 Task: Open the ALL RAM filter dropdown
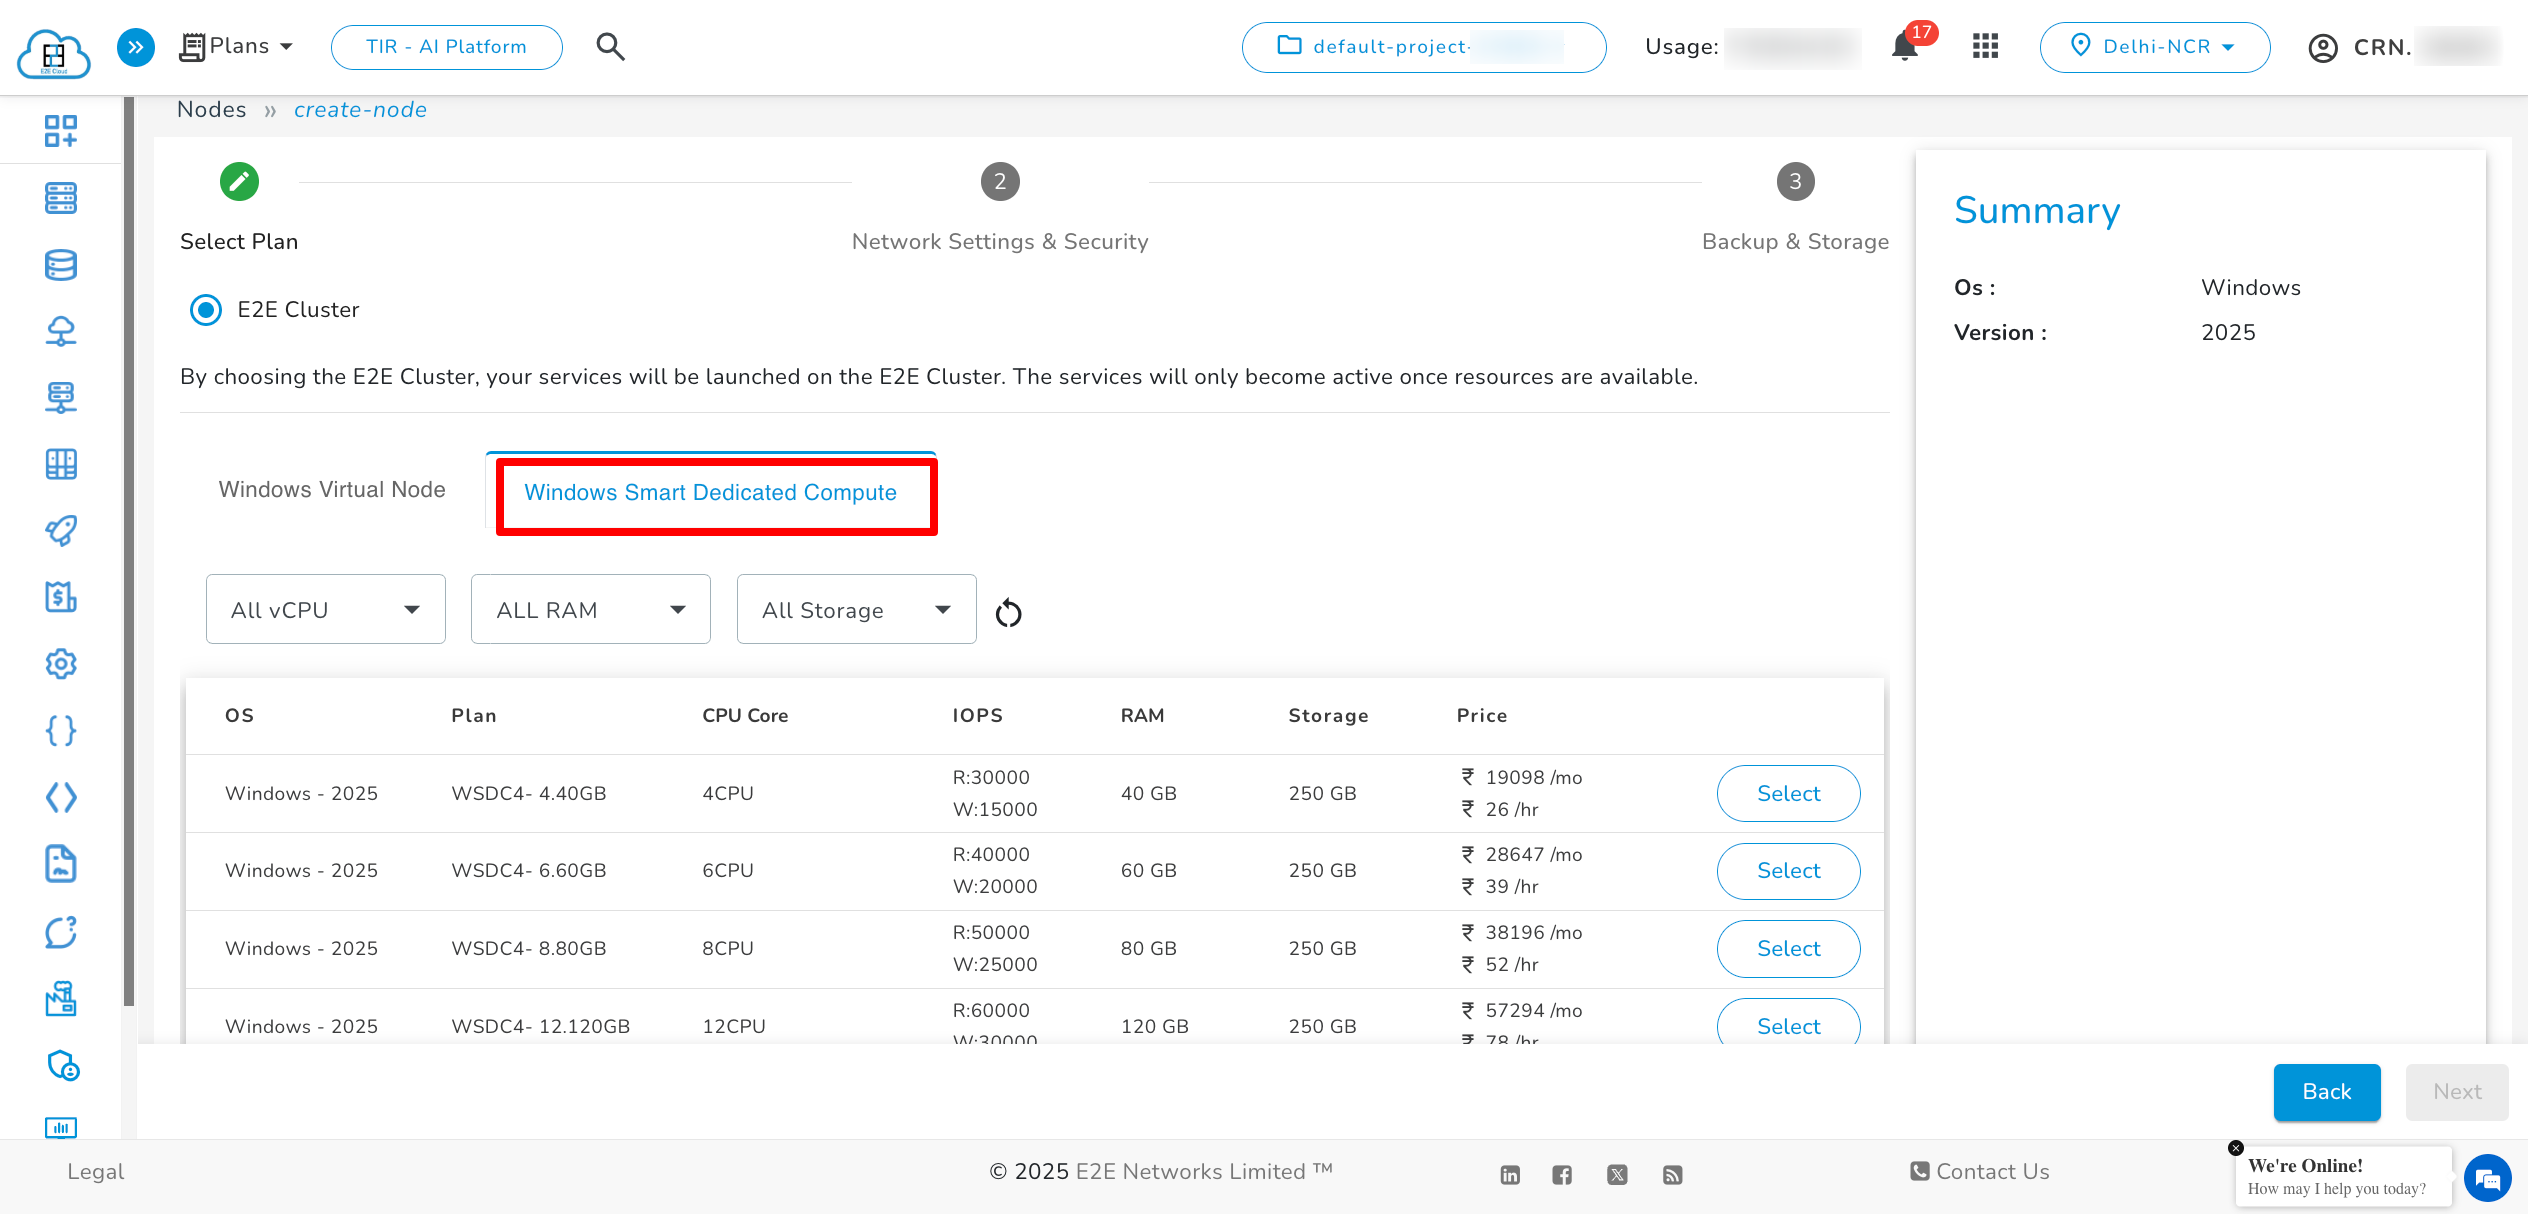591,609
